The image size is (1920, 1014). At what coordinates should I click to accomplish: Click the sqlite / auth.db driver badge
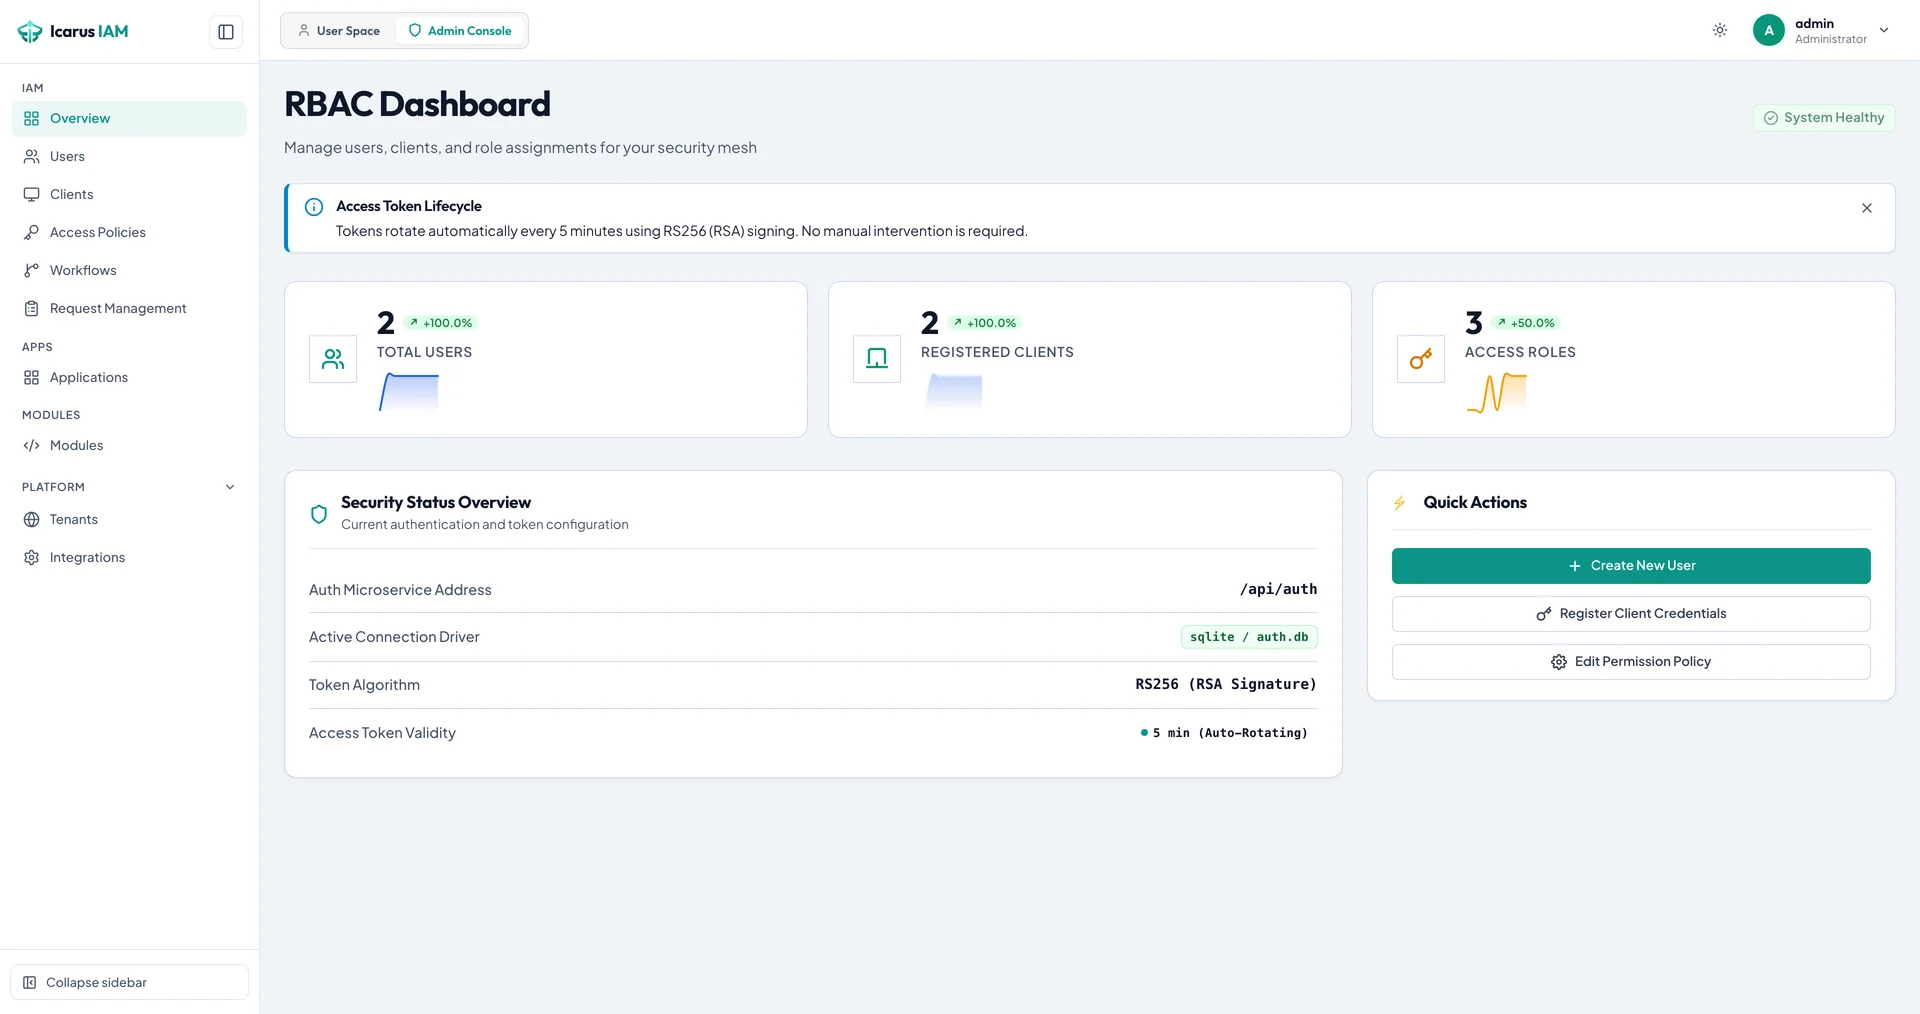coord(1249,637)
